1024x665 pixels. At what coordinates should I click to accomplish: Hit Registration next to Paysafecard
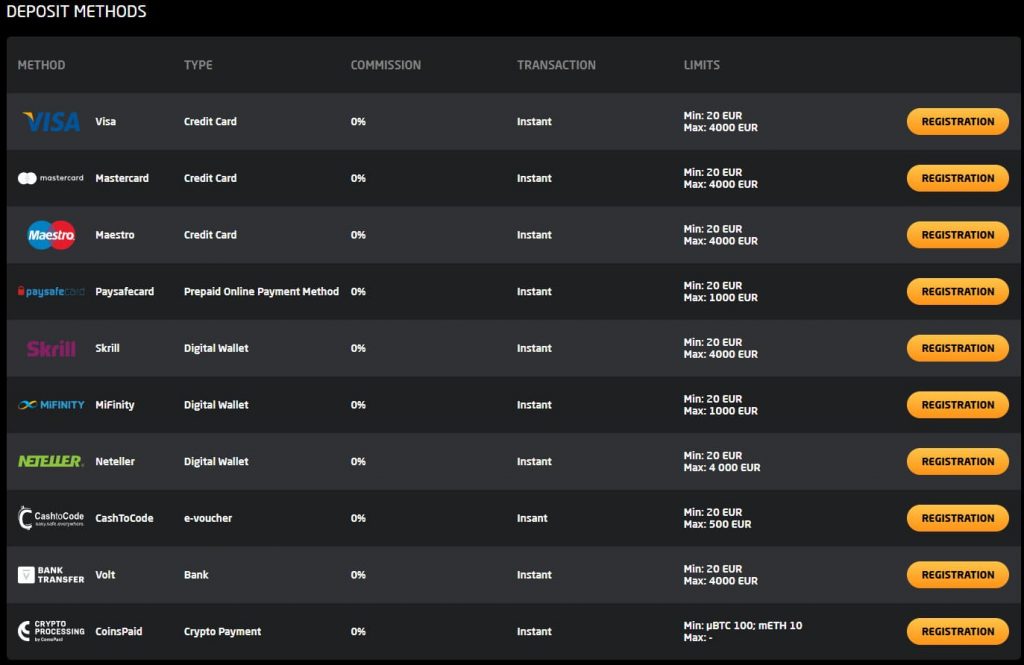click(957, 292)
